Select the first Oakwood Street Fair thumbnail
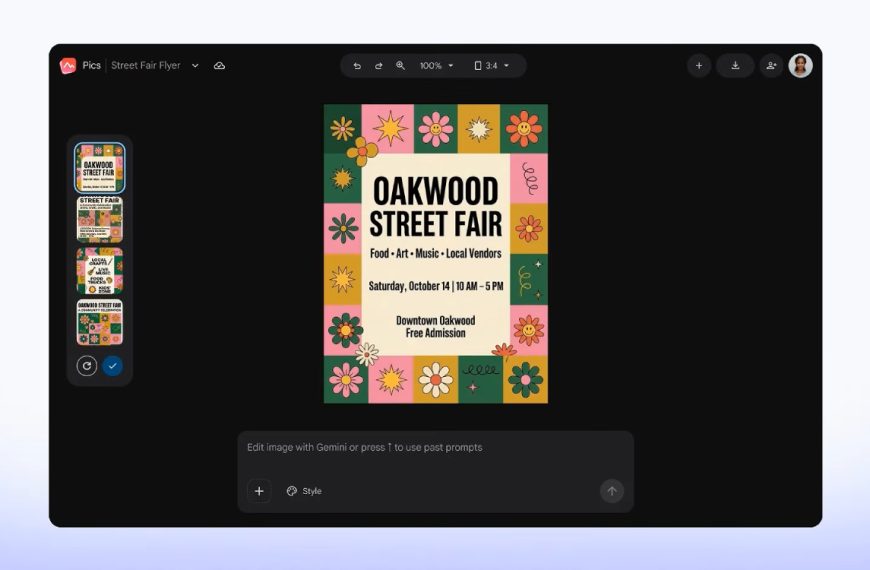This screenshot has width=870, height=570. 100,168
